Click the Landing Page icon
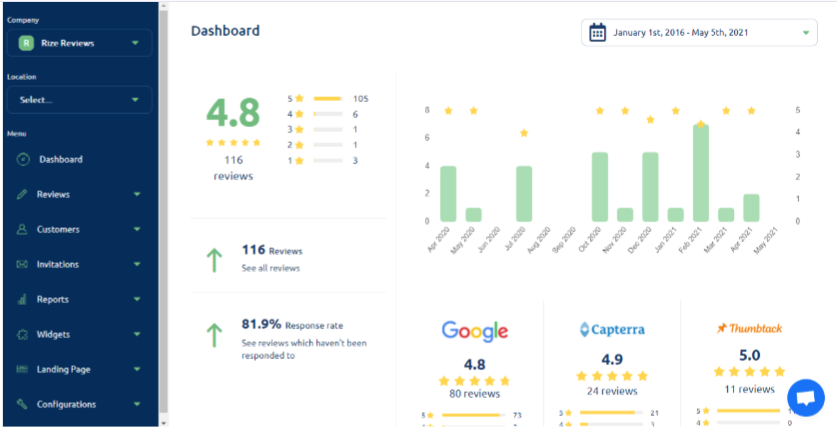Screen dimensions: 837x436 [x=22, y=369]
